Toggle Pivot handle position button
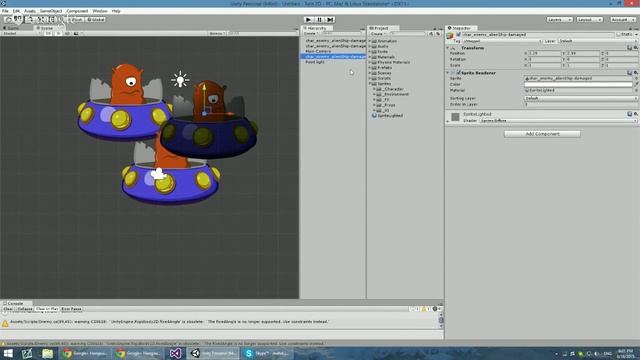This screenshot has width=640, height=360. [75, 20]
